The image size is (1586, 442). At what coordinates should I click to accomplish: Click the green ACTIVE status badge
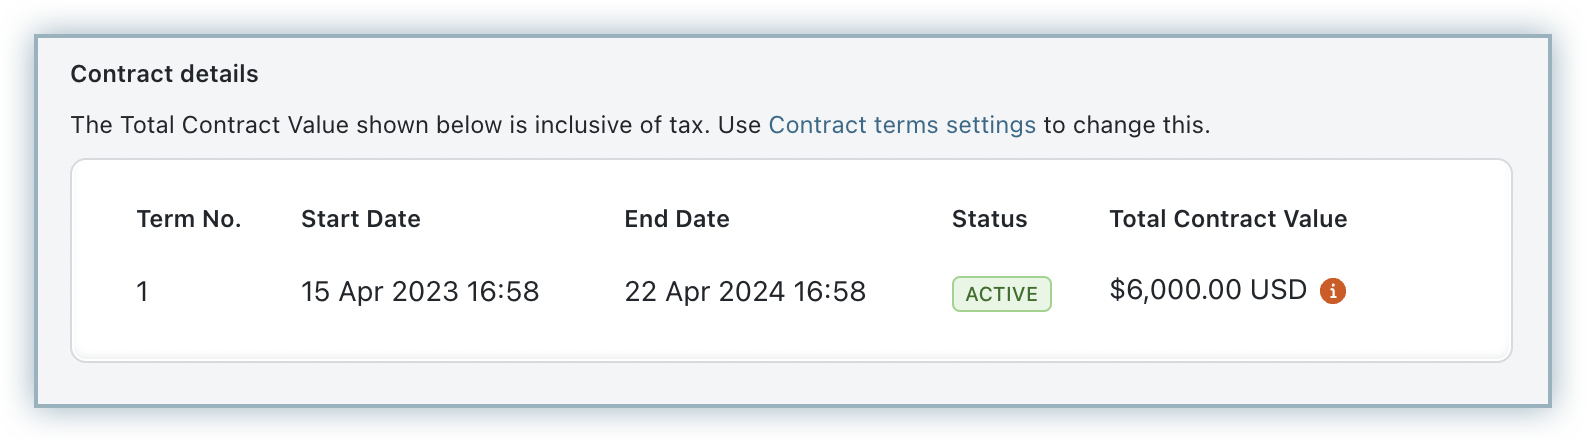1001,294
